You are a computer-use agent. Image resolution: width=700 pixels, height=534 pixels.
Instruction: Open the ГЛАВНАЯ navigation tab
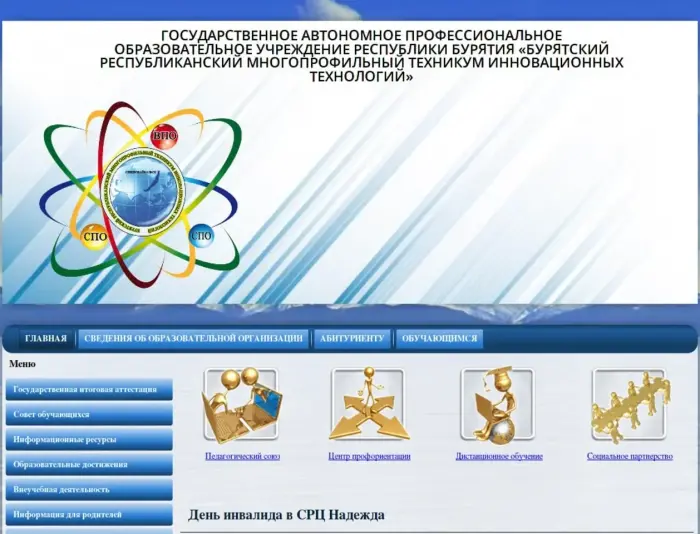(x=46, y=338)
